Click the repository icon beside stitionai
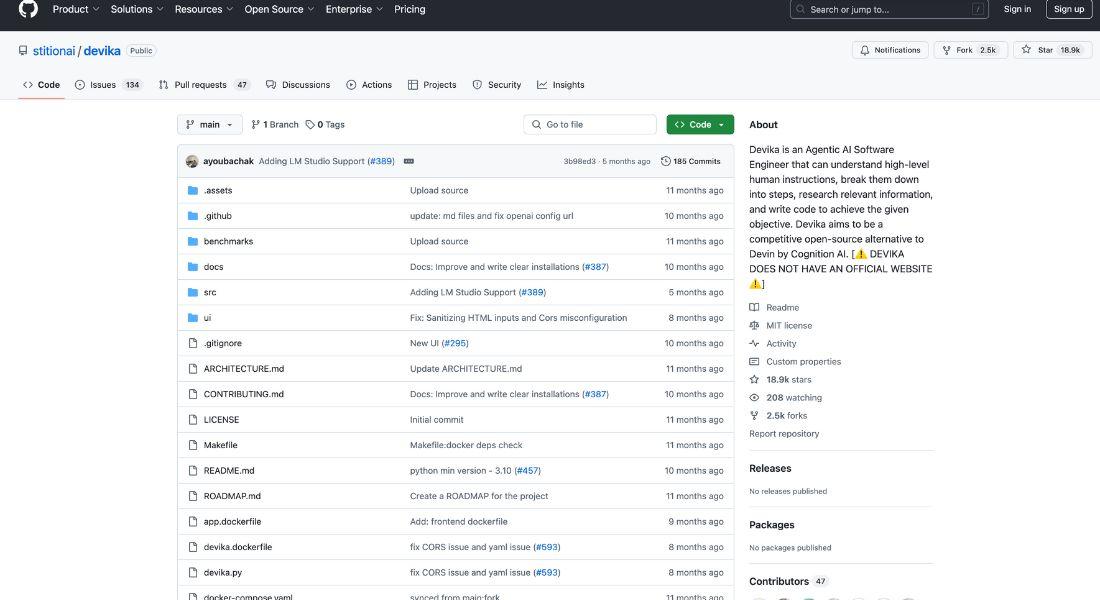1100x600 pixels. tap(23, 51)
